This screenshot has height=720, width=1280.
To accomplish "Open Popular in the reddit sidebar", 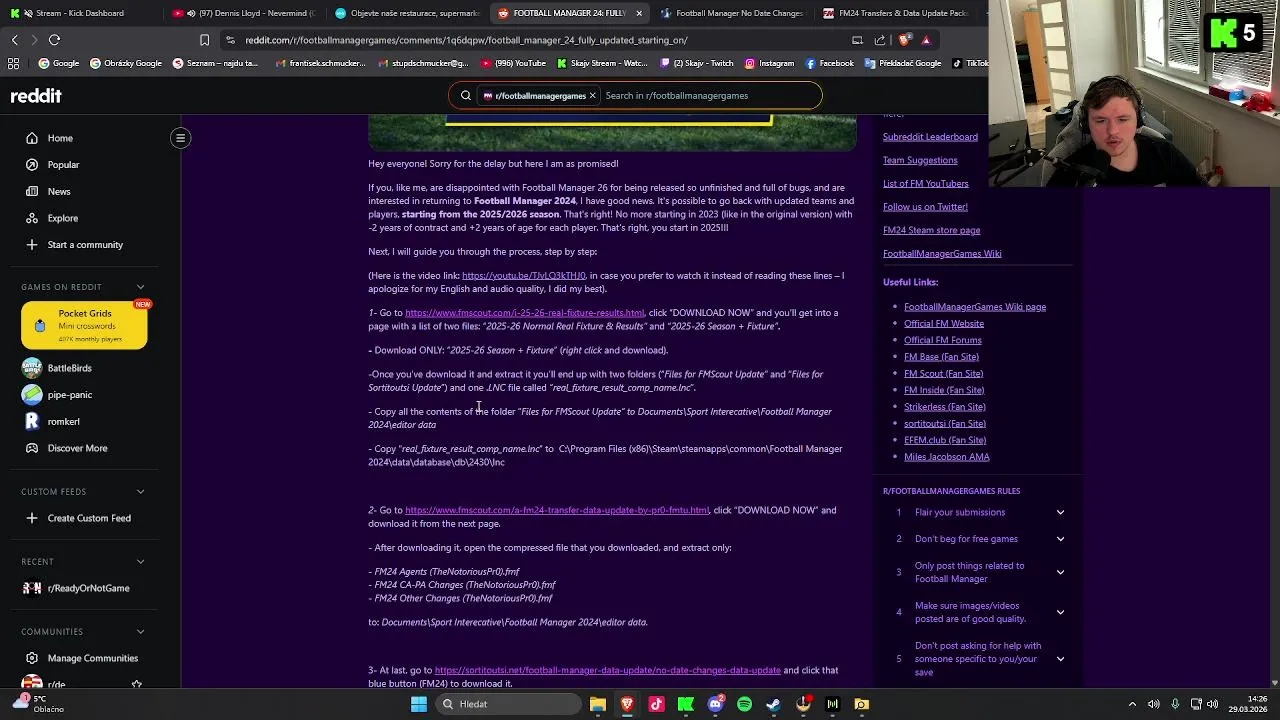I will pos(63,165).
